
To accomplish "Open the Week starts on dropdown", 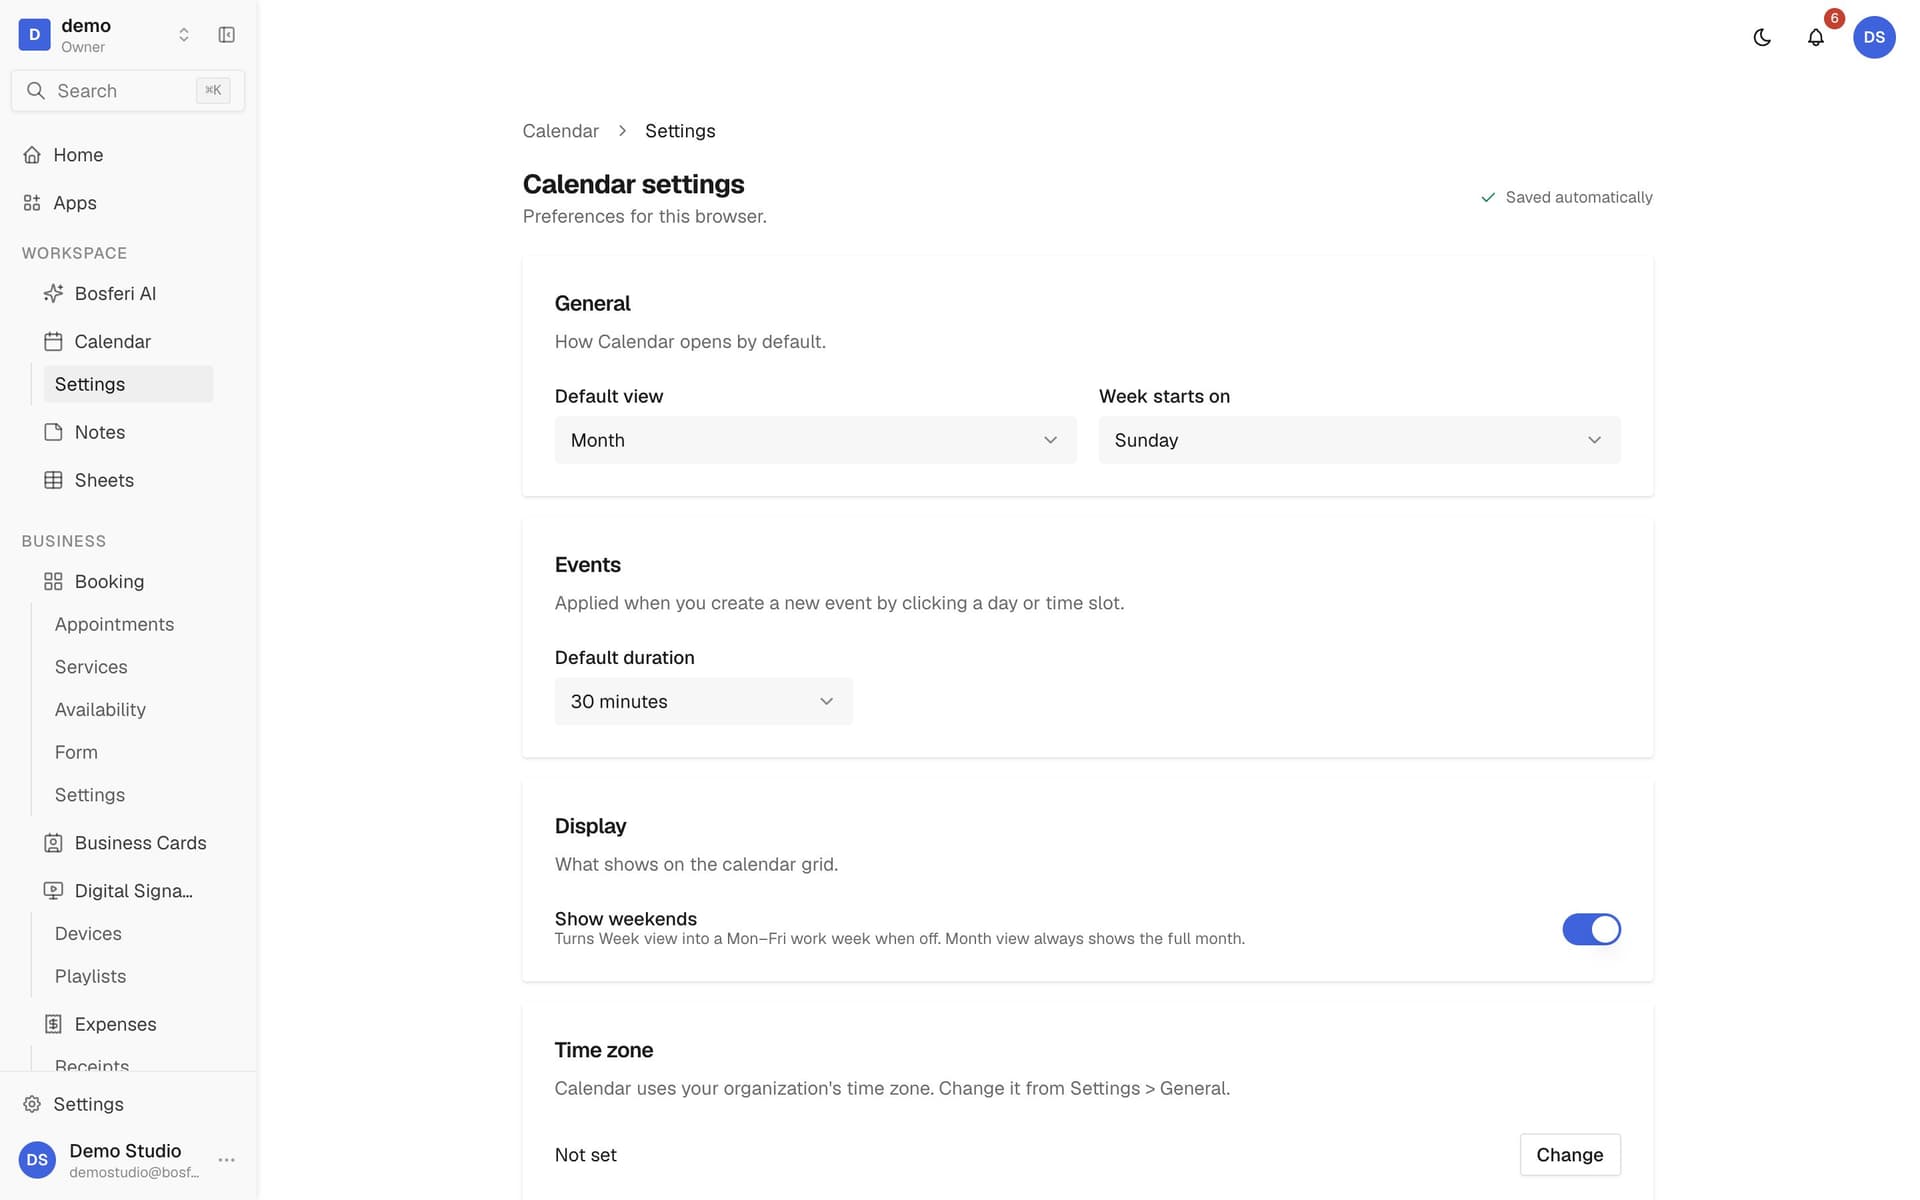I will (x=1359, y=440).
